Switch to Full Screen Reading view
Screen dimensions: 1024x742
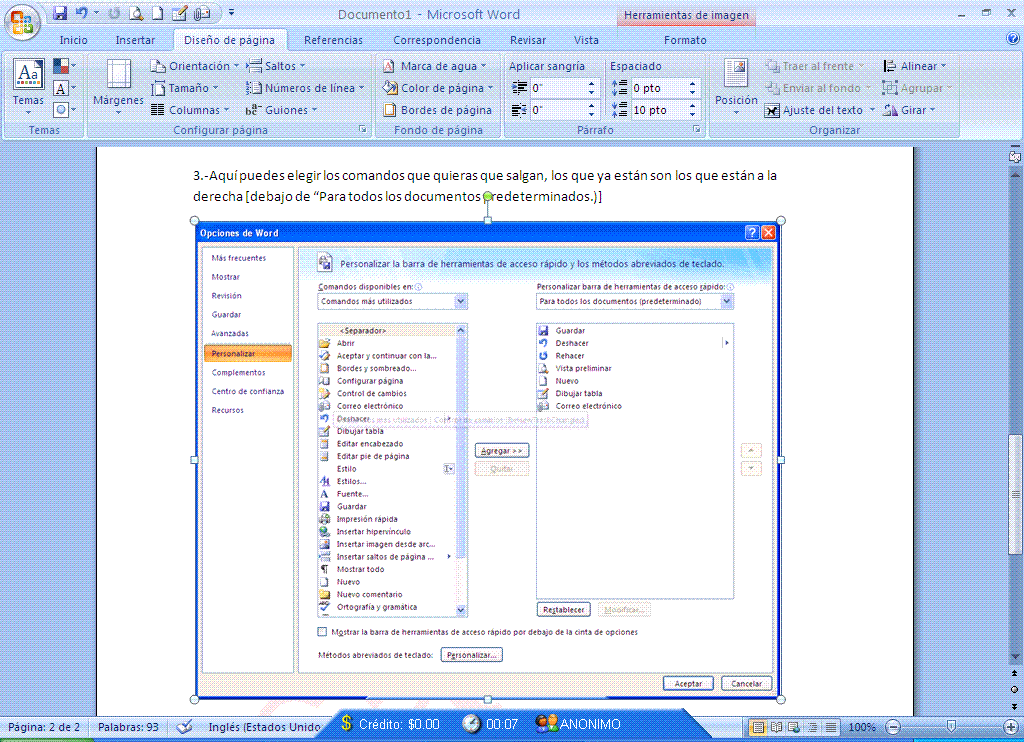pos(776,726)
